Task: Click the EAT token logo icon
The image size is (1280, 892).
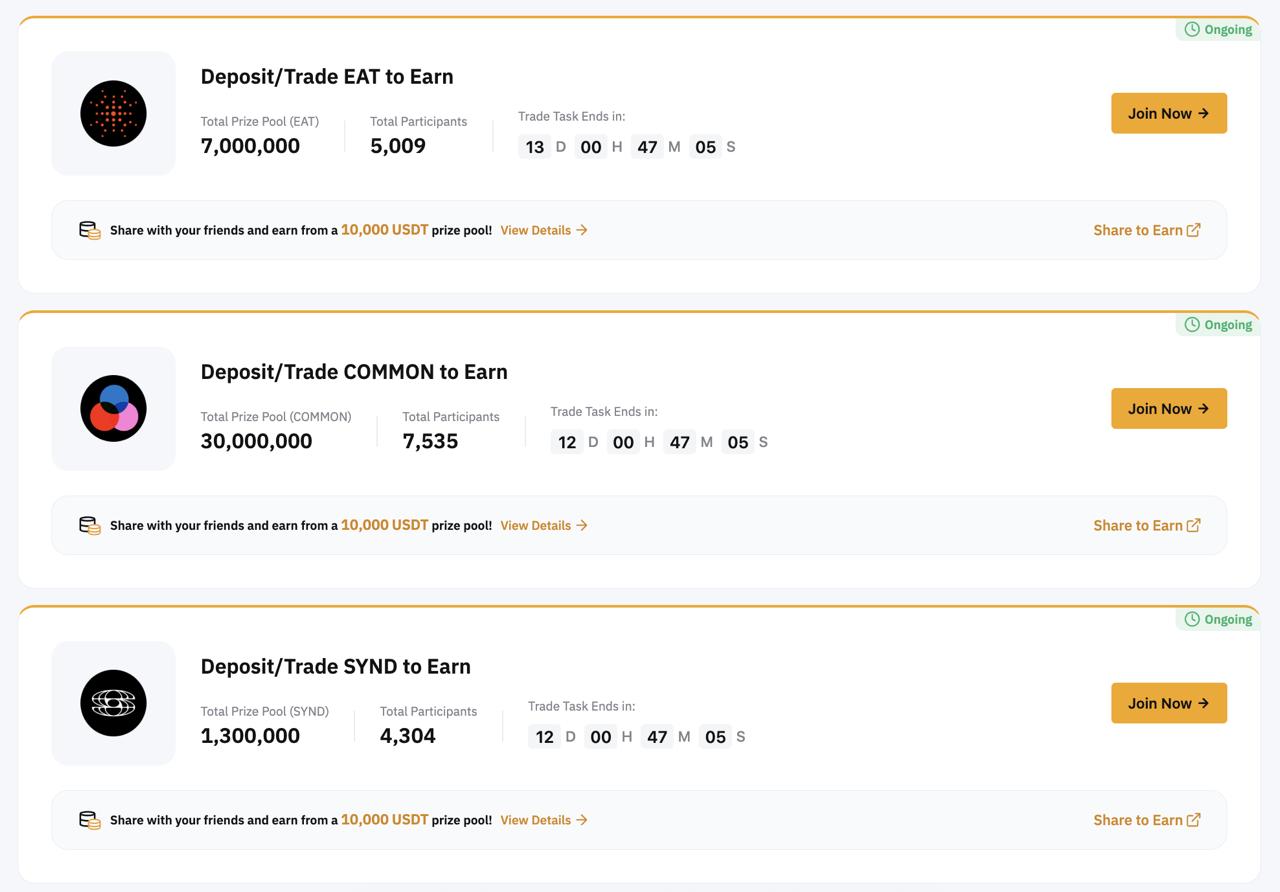Action: (113, 114)
